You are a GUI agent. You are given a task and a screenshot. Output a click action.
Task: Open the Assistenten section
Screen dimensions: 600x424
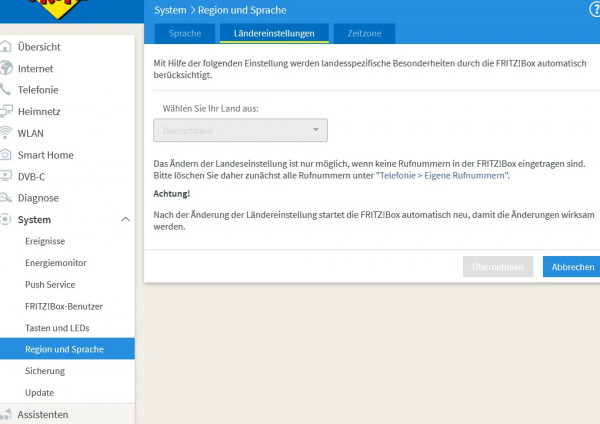tap(43, 414)
